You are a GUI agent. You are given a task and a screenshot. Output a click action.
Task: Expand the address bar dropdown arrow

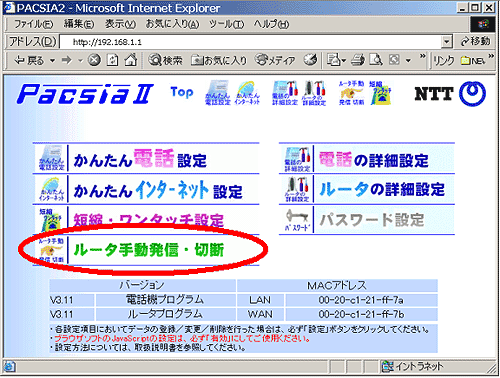click(447, 42)
